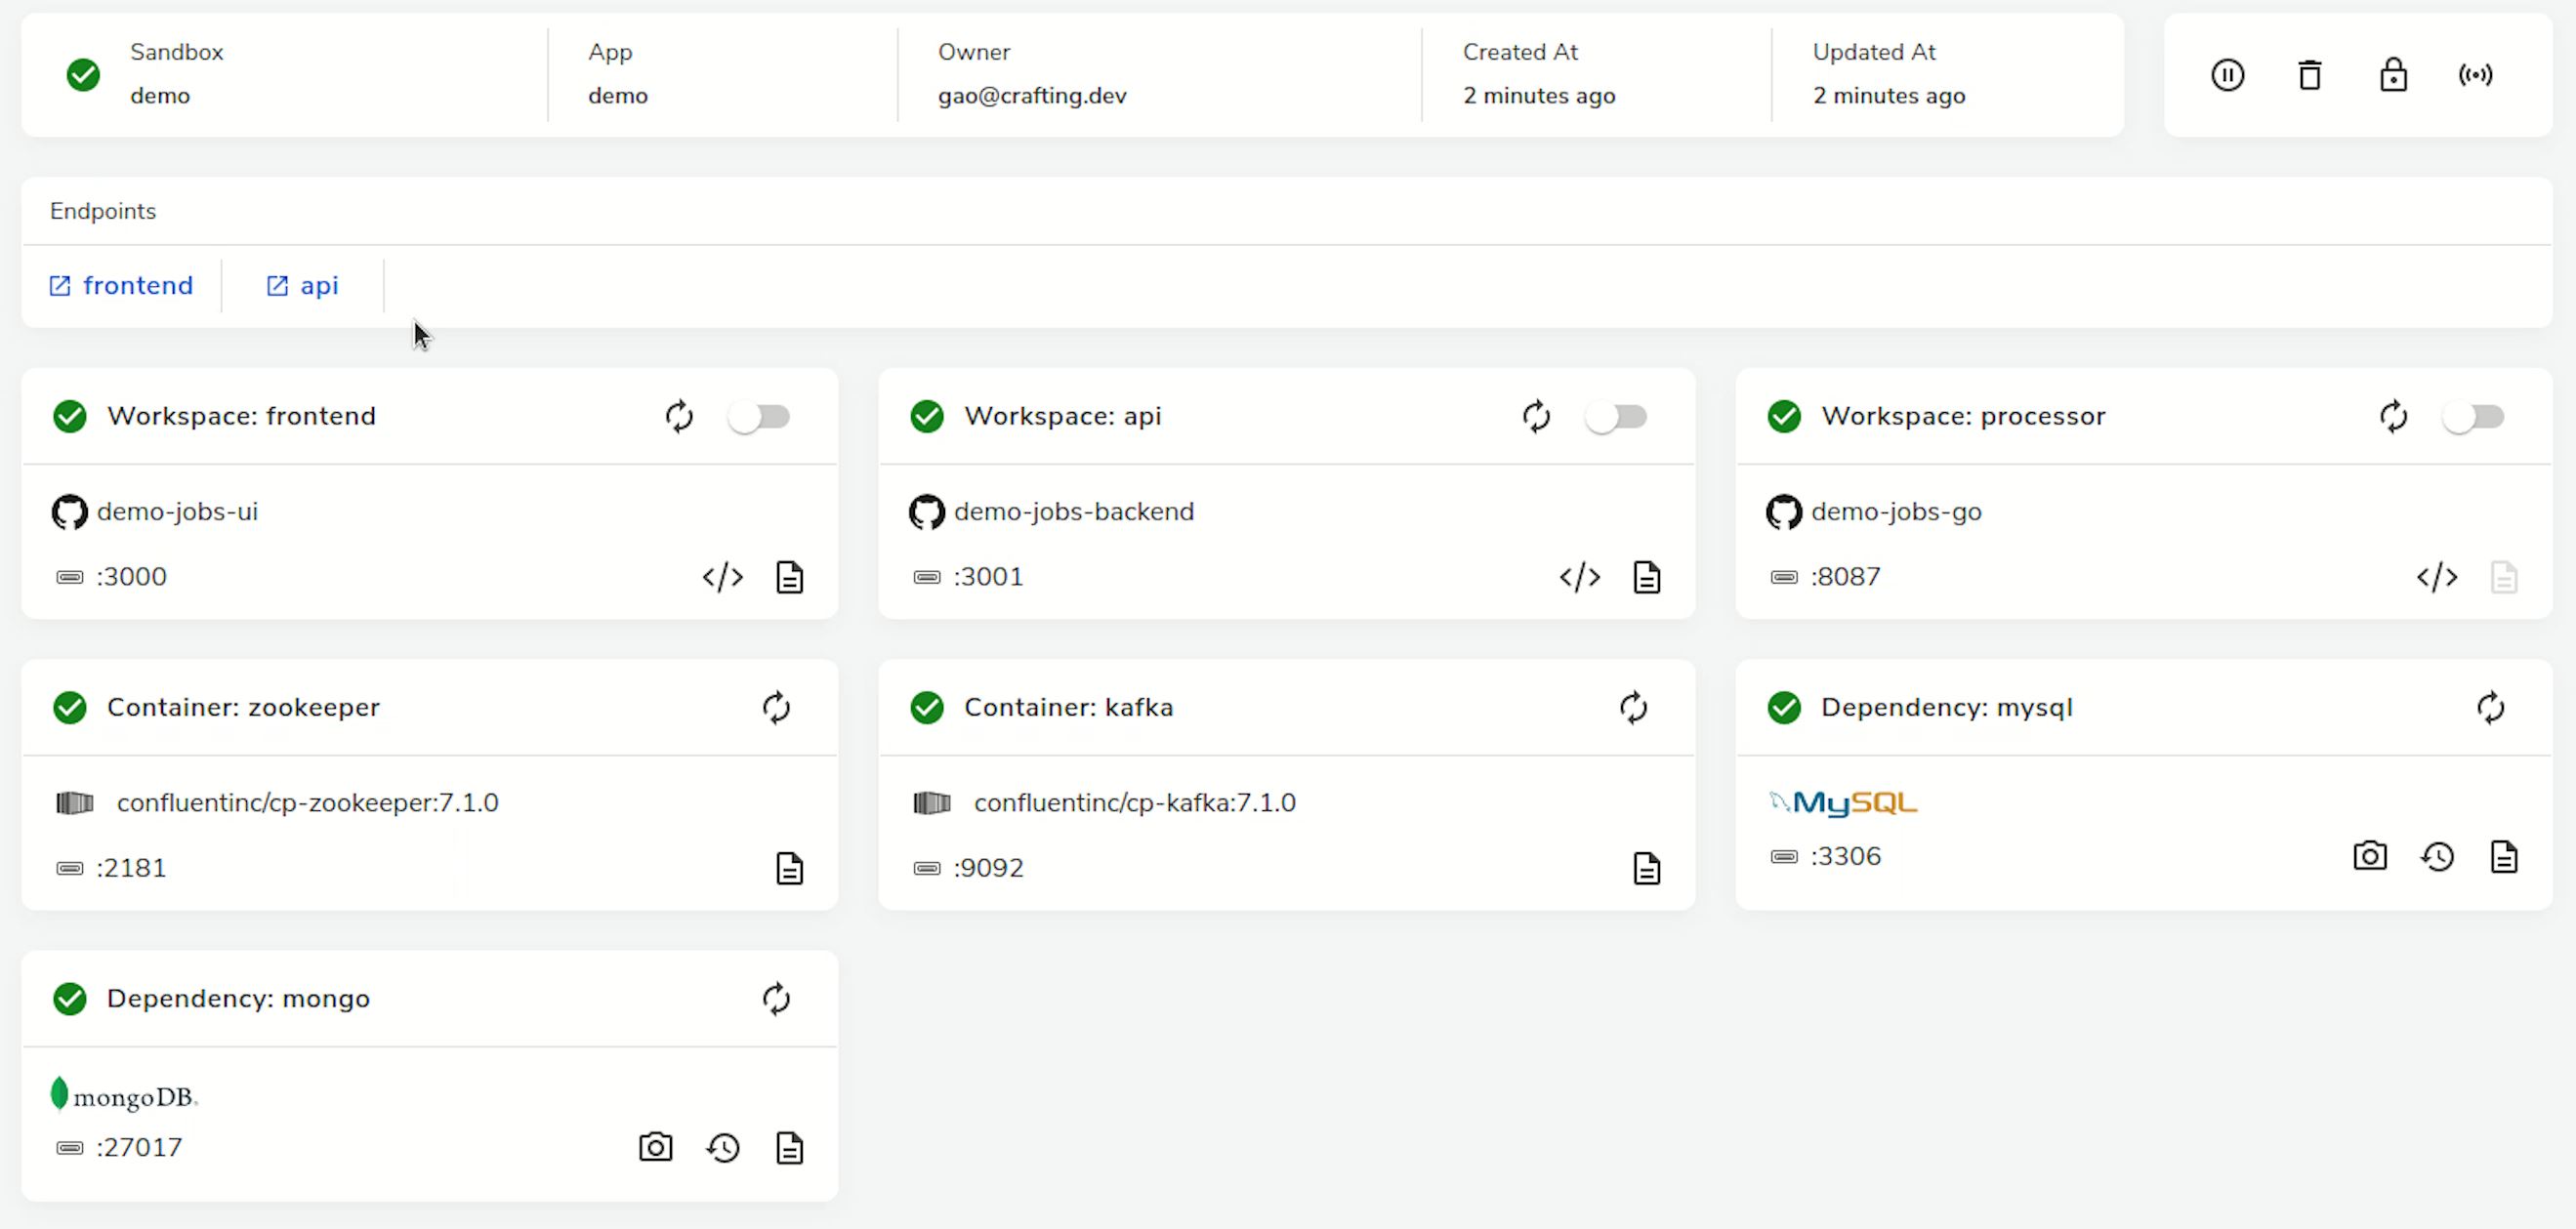The height and width of the screenshot is (1229, 2576).
Task: Delete the sandbox with trash icon
Action: point(2309,75)
